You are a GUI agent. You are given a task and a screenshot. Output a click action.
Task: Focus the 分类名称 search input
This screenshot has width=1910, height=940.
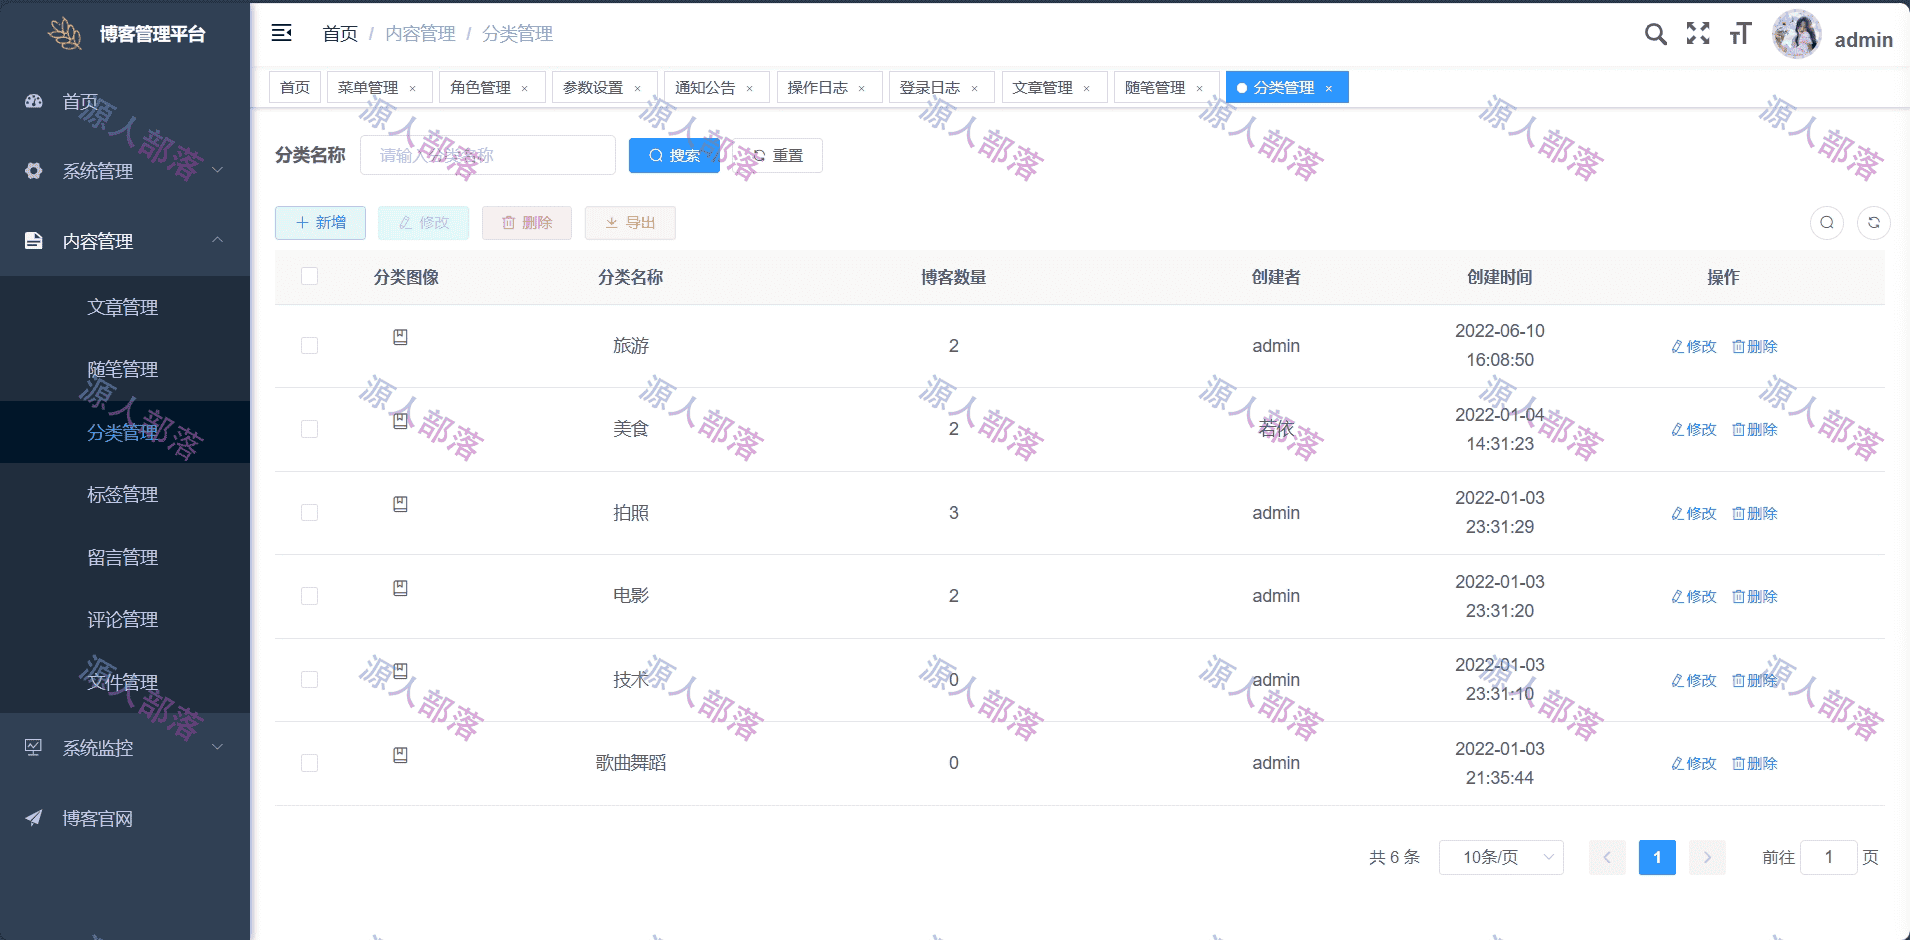[x=488, y=155]
